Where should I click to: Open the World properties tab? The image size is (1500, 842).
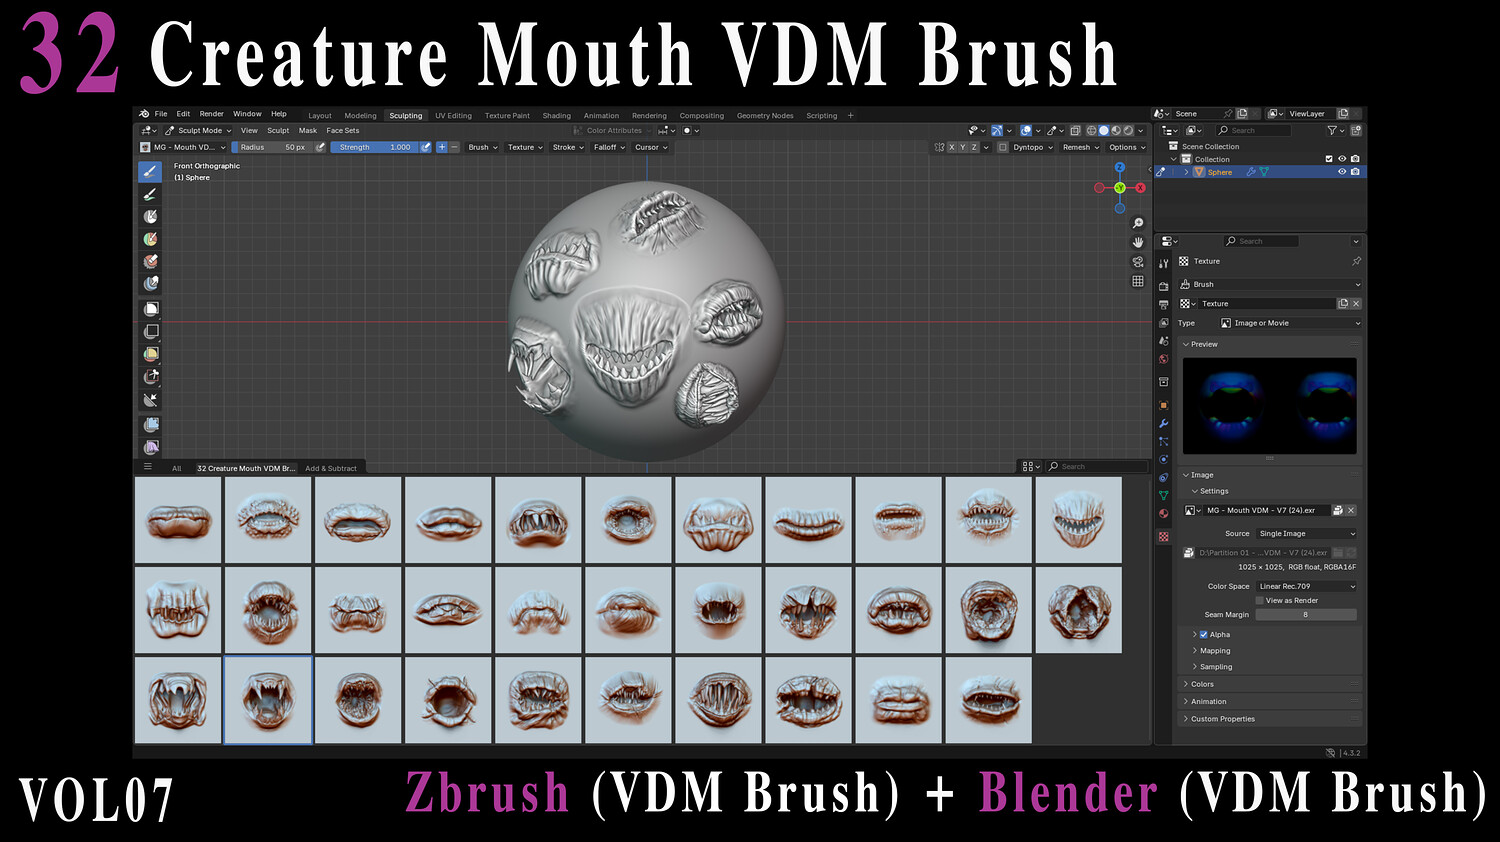coord(1163,359)
